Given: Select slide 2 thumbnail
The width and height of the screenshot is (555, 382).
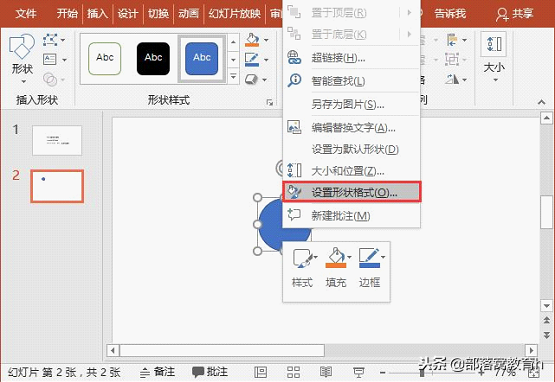Looking at the screenshot, I should pos(57,186).
